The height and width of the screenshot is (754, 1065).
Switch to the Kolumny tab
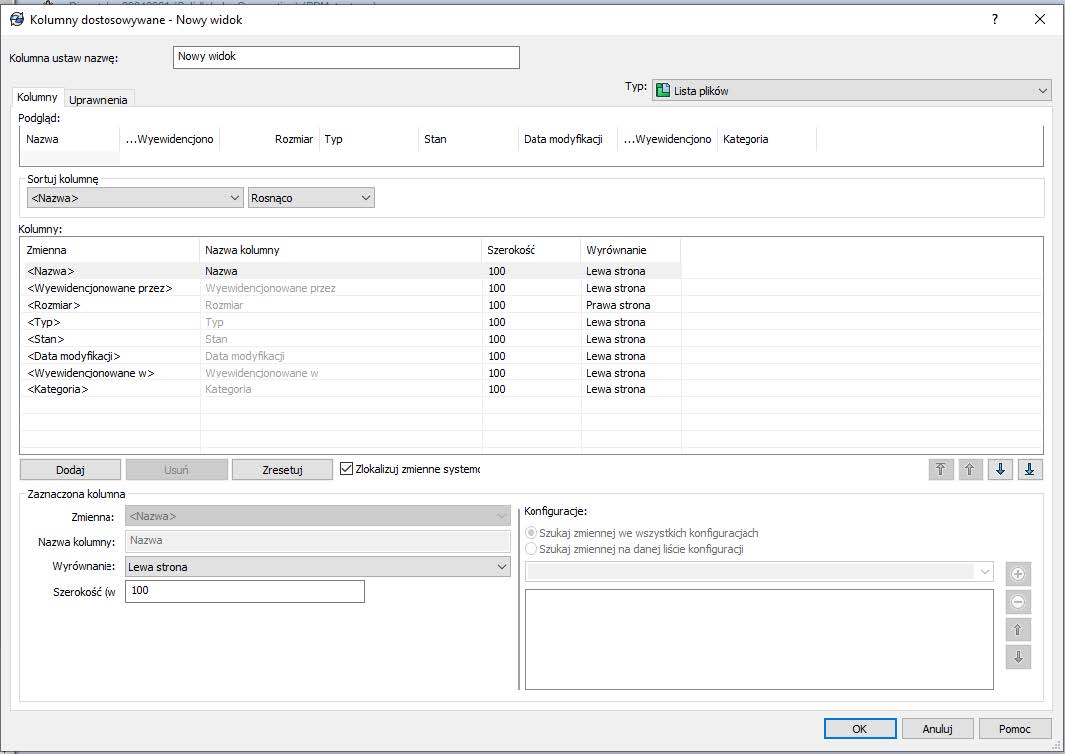[x=37, y=98]
